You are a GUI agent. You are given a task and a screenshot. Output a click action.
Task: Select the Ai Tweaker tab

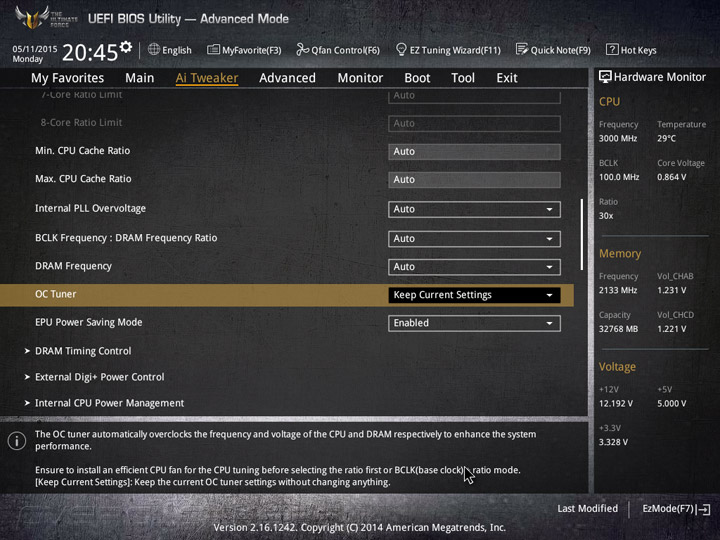click(207, 78)
